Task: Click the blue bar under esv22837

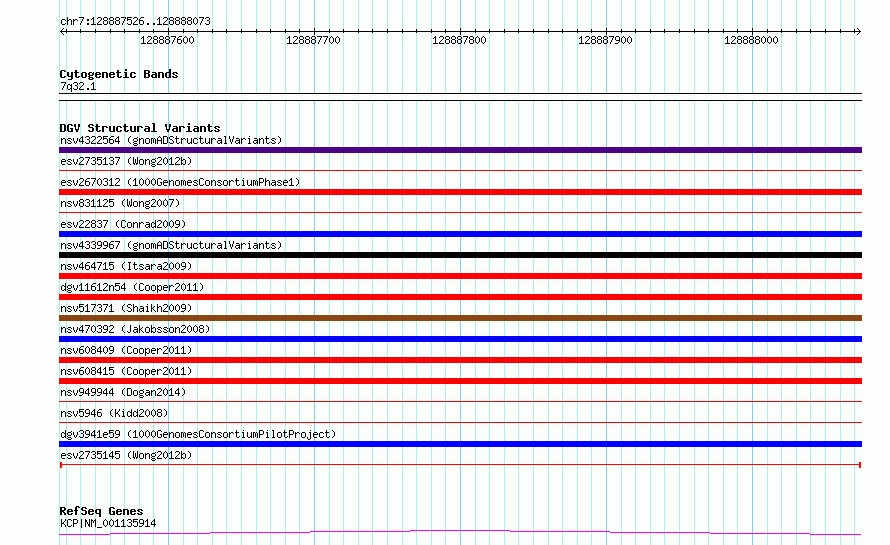Action: (x=460, y=234)
